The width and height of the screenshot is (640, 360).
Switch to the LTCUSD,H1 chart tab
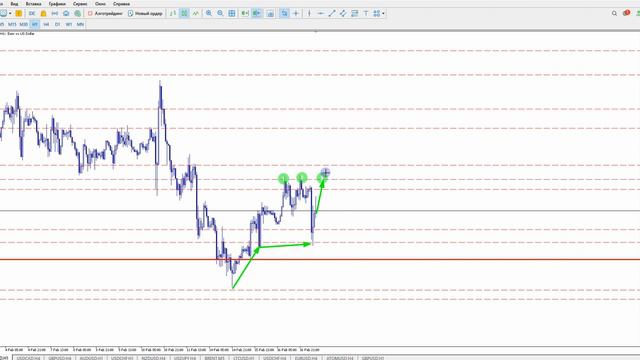(x=244, y=358)
